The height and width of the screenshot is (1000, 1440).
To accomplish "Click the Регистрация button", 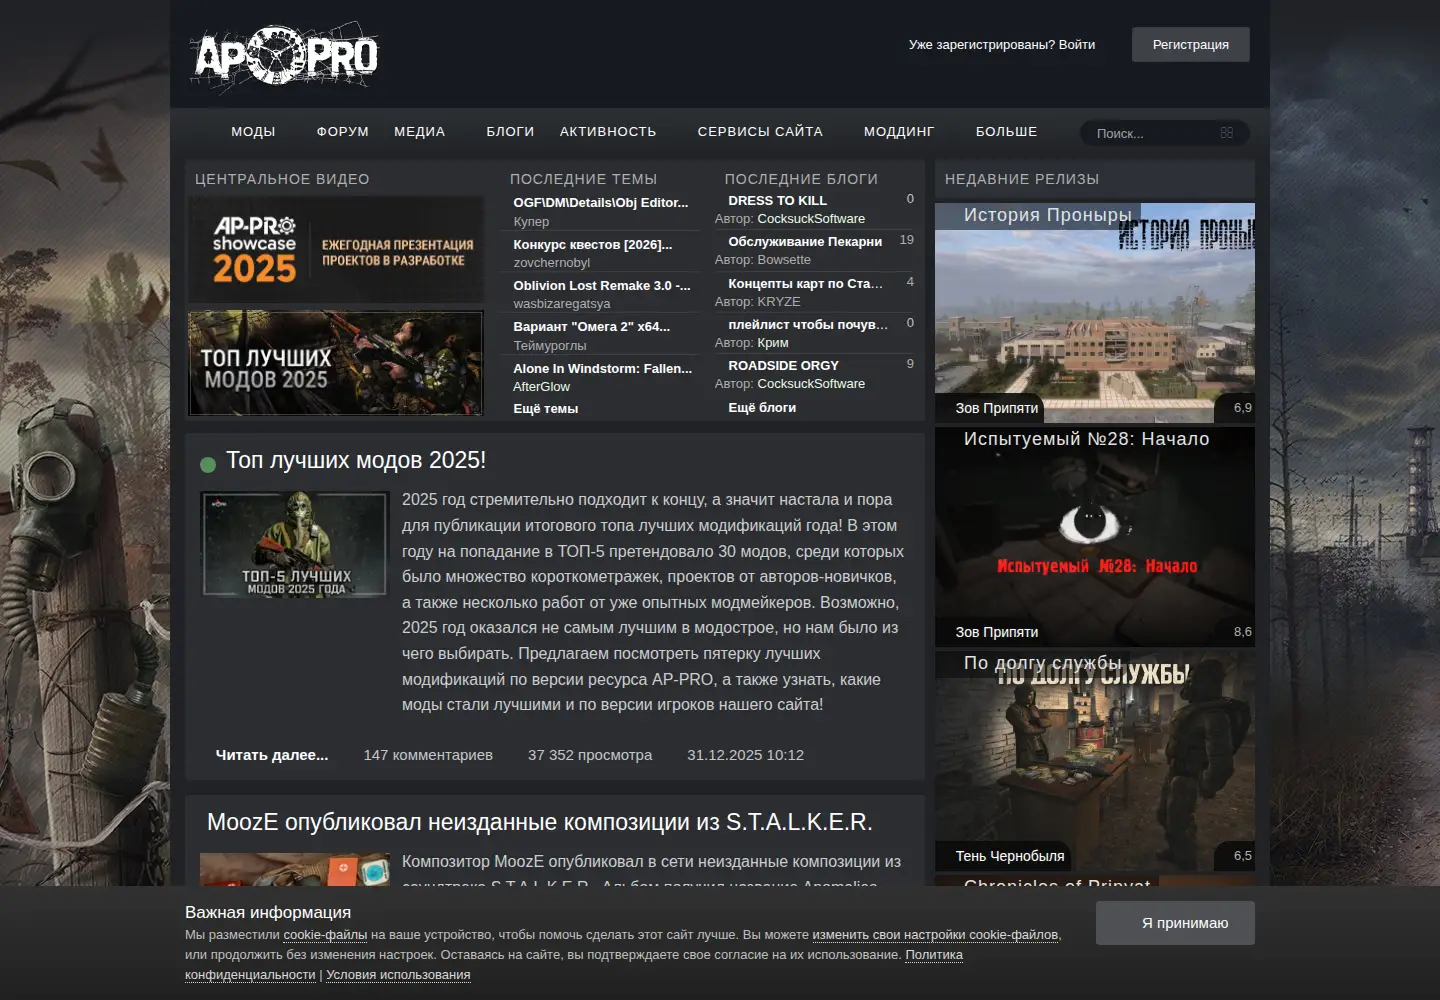I will click(1190, 44).
